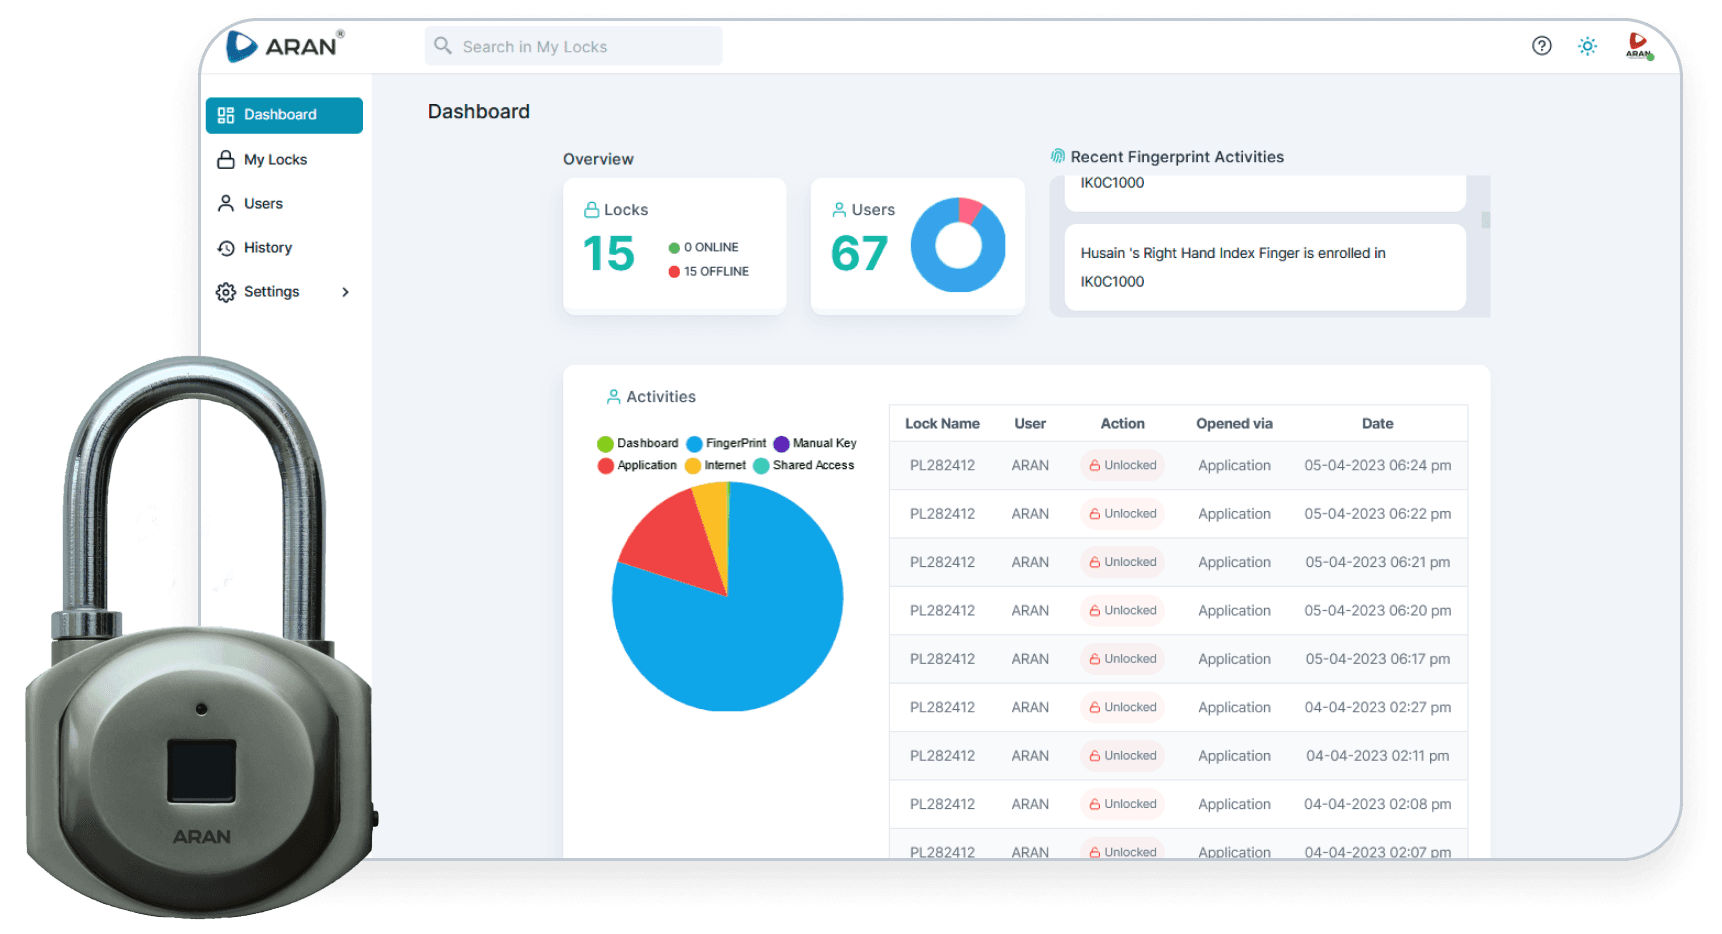Click Unlocked badge for 05-04-2023 06:20 pm row

tap(1122, 610)
